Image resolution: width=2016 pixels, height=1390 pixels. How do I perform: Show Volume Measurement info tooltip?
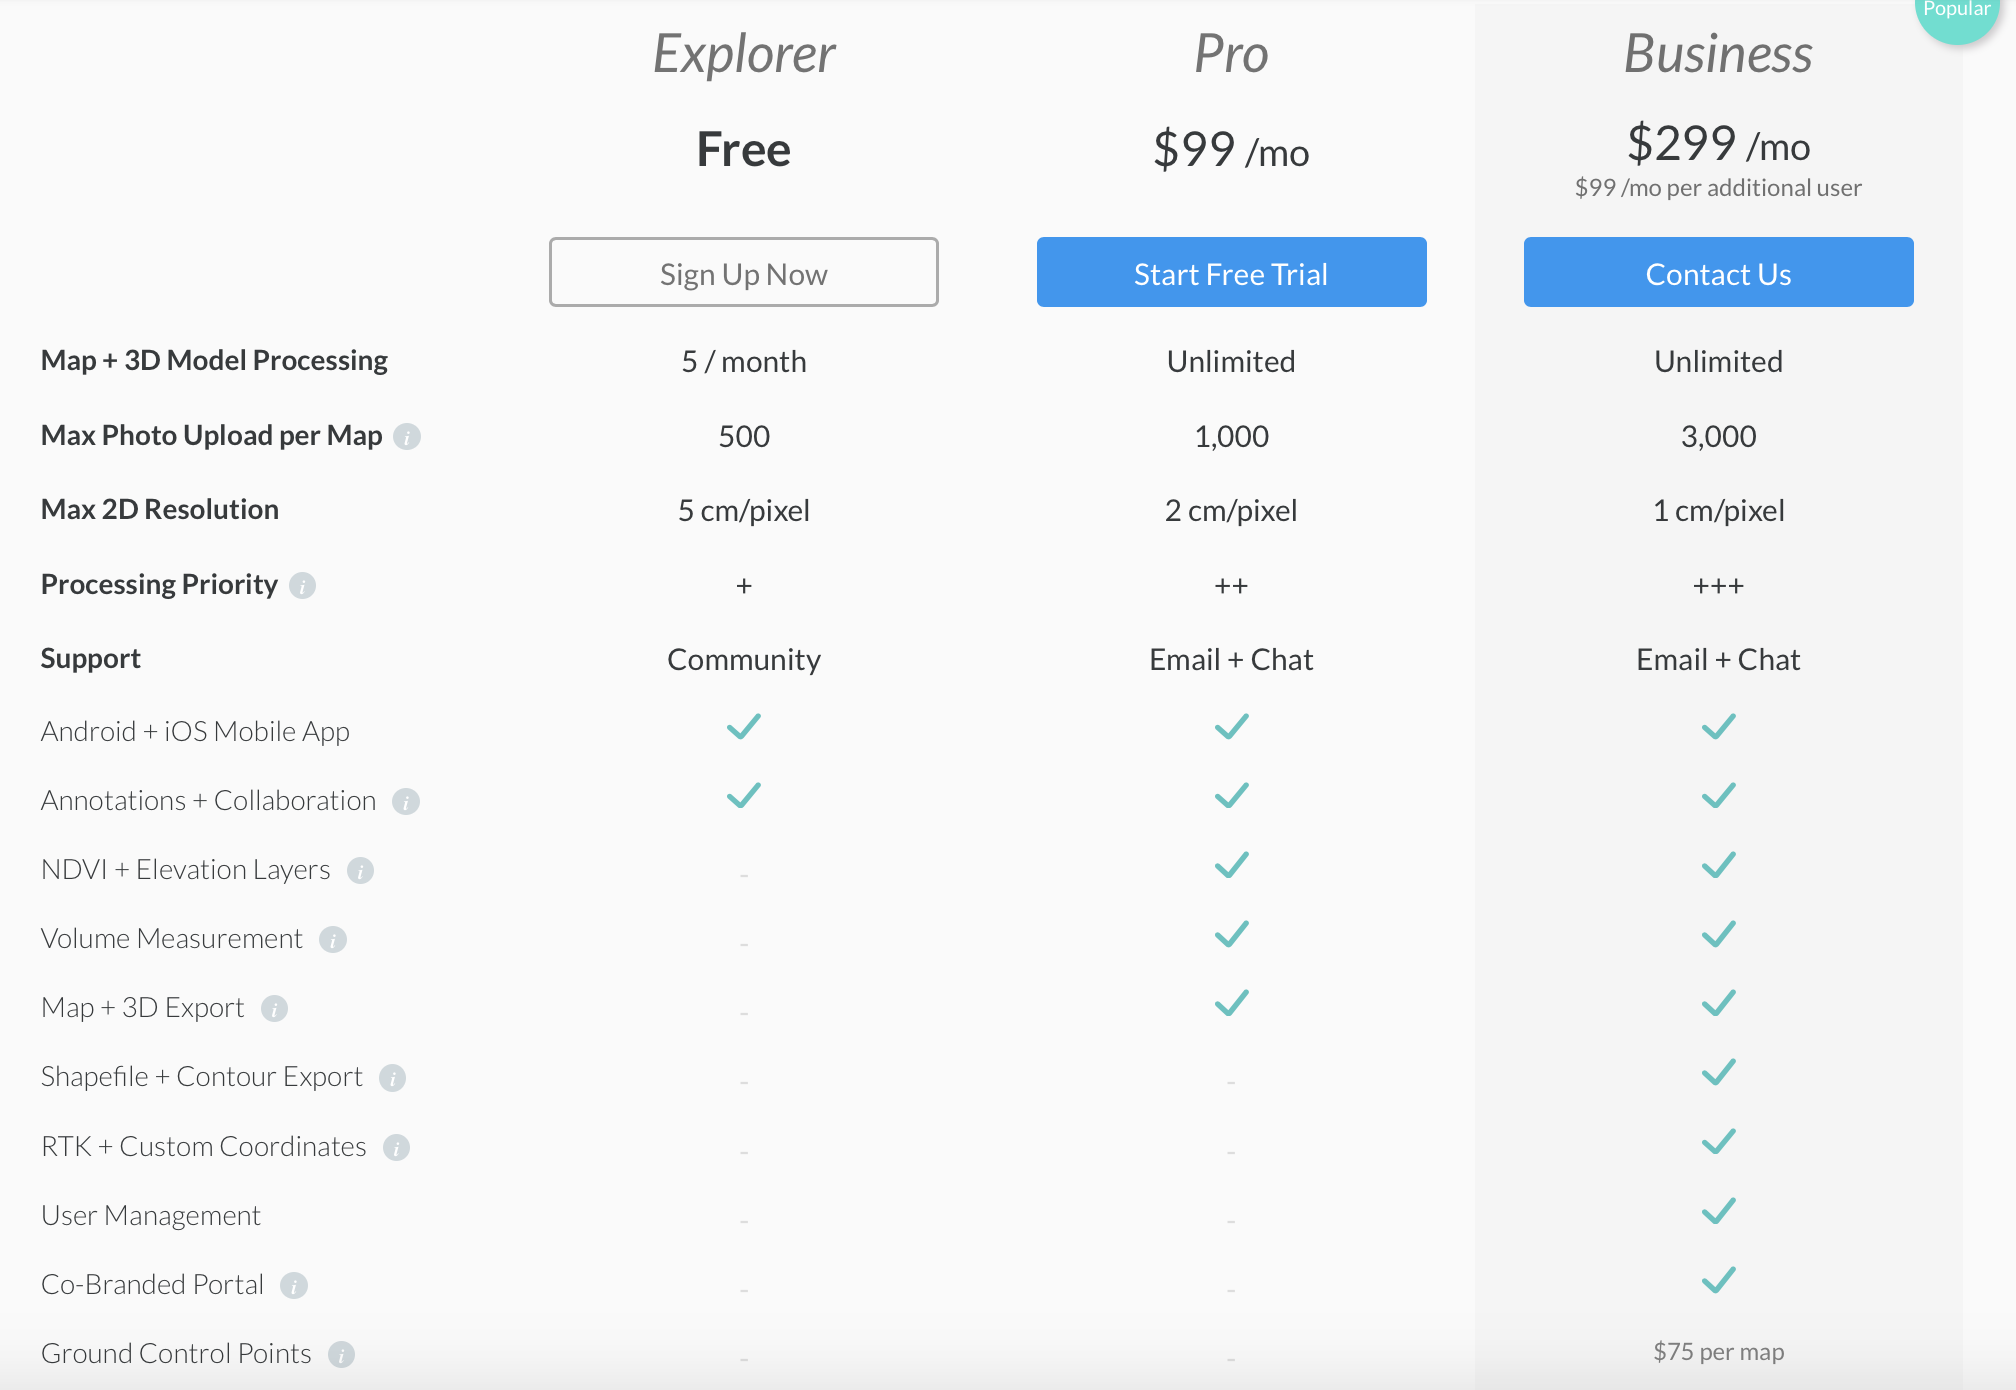click(x=332, y=940)
